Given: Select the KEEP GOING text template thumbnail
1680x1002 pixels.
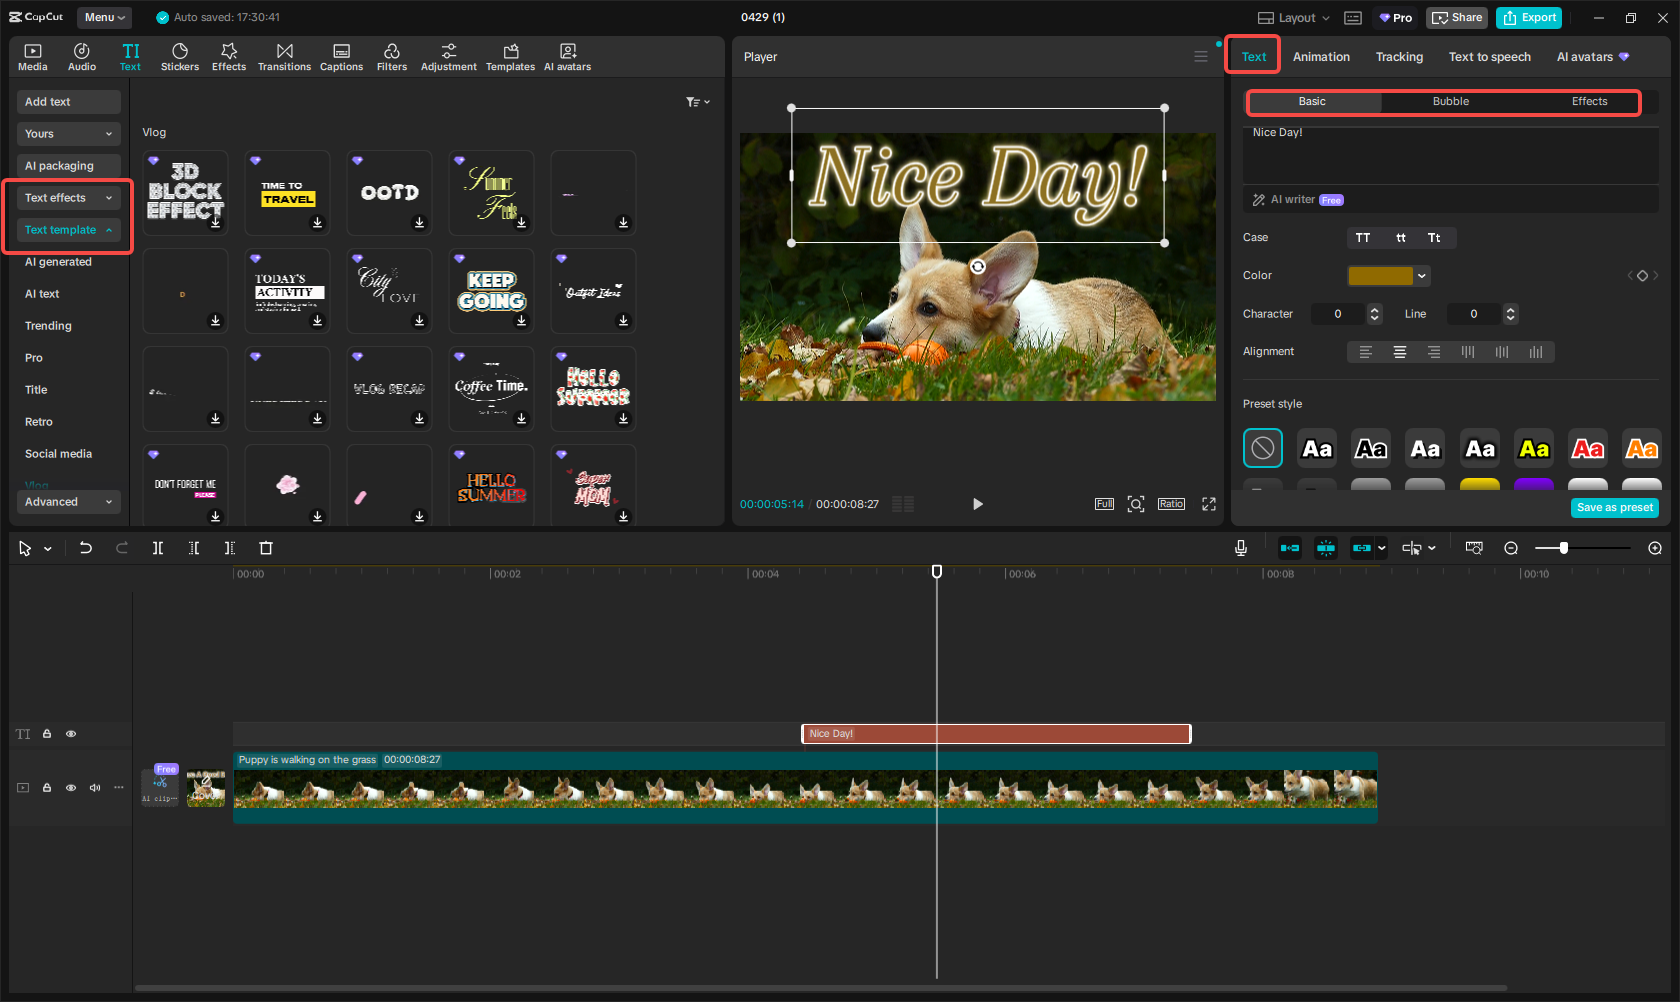Looking at the screenshot, I should coord(492,291).
